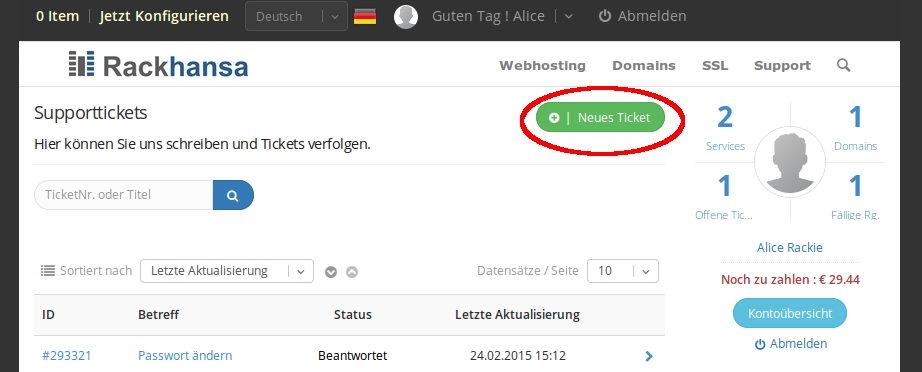The height and width of the screenshot is (372, 922).
Task: Open the Datensätze per page dropdown
Action: [623, 271]
